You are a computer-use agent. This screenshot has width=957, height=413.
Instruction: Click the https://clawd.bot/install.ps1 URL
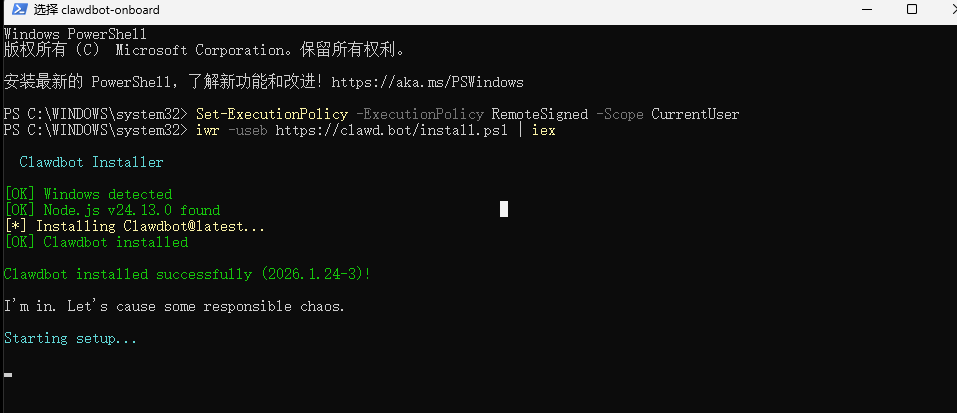coord(391,130)
